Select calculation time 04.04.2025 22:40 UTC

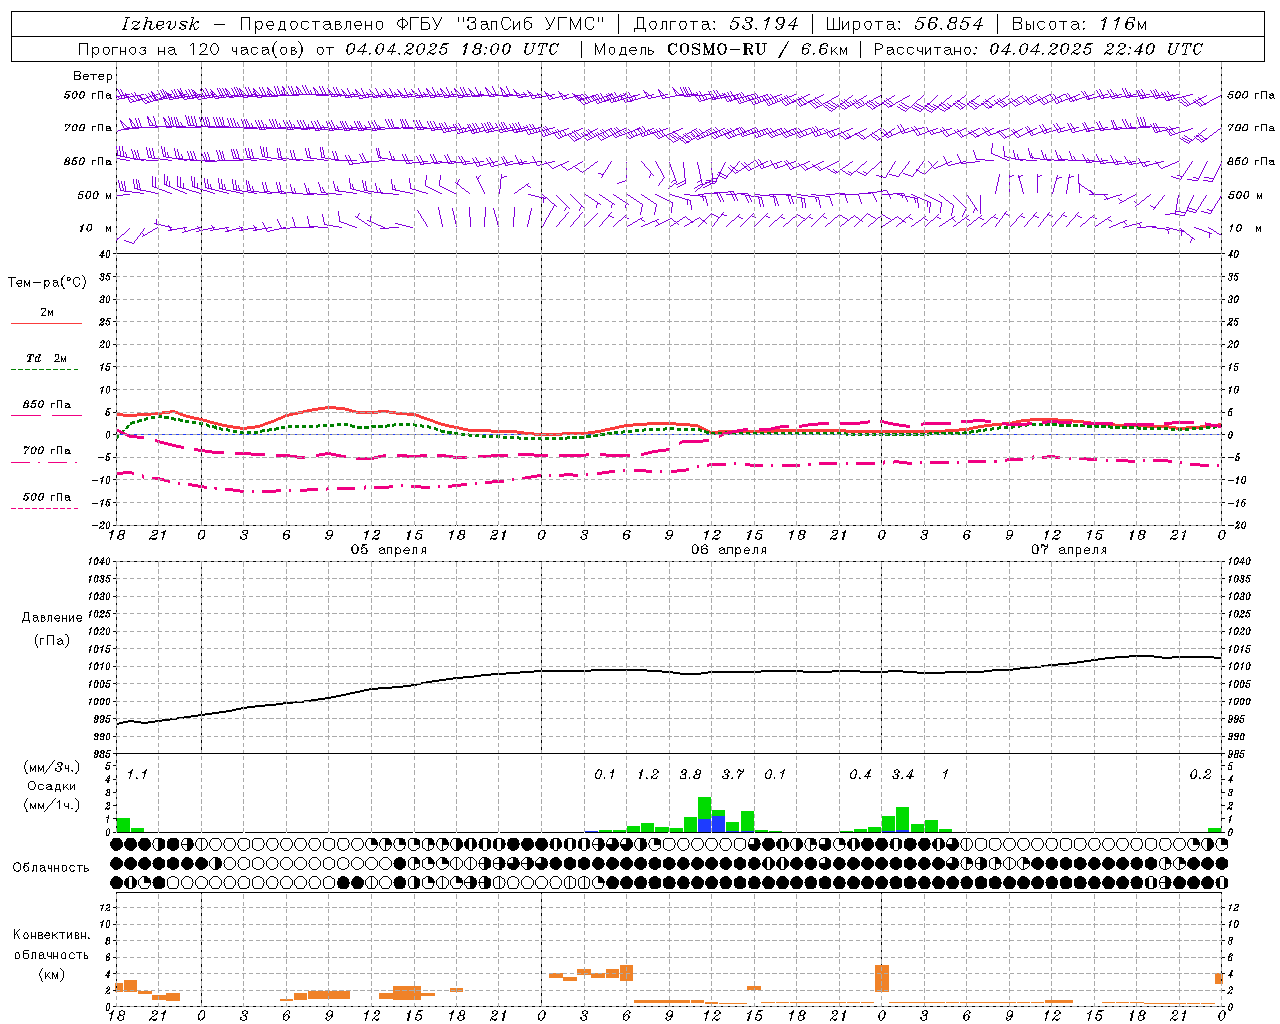(1096, 49)
